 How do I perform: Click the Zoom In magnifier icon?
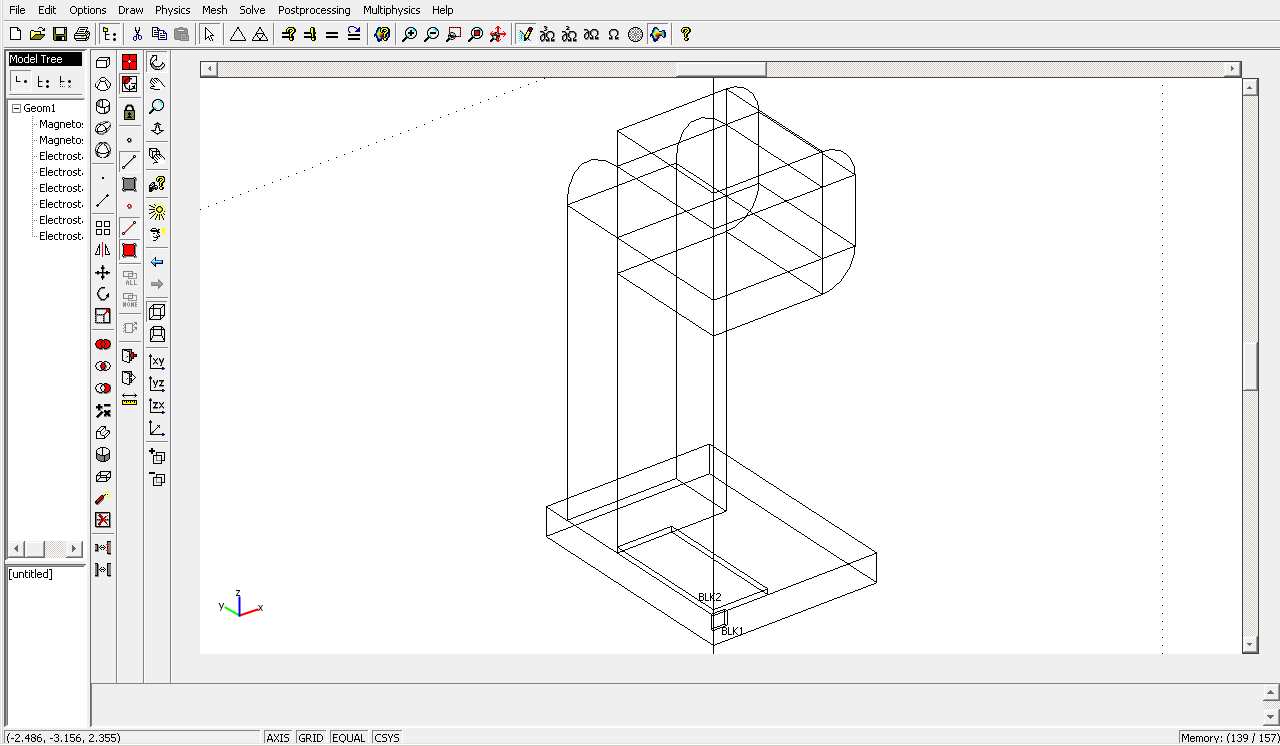click(x=410, y=34)
